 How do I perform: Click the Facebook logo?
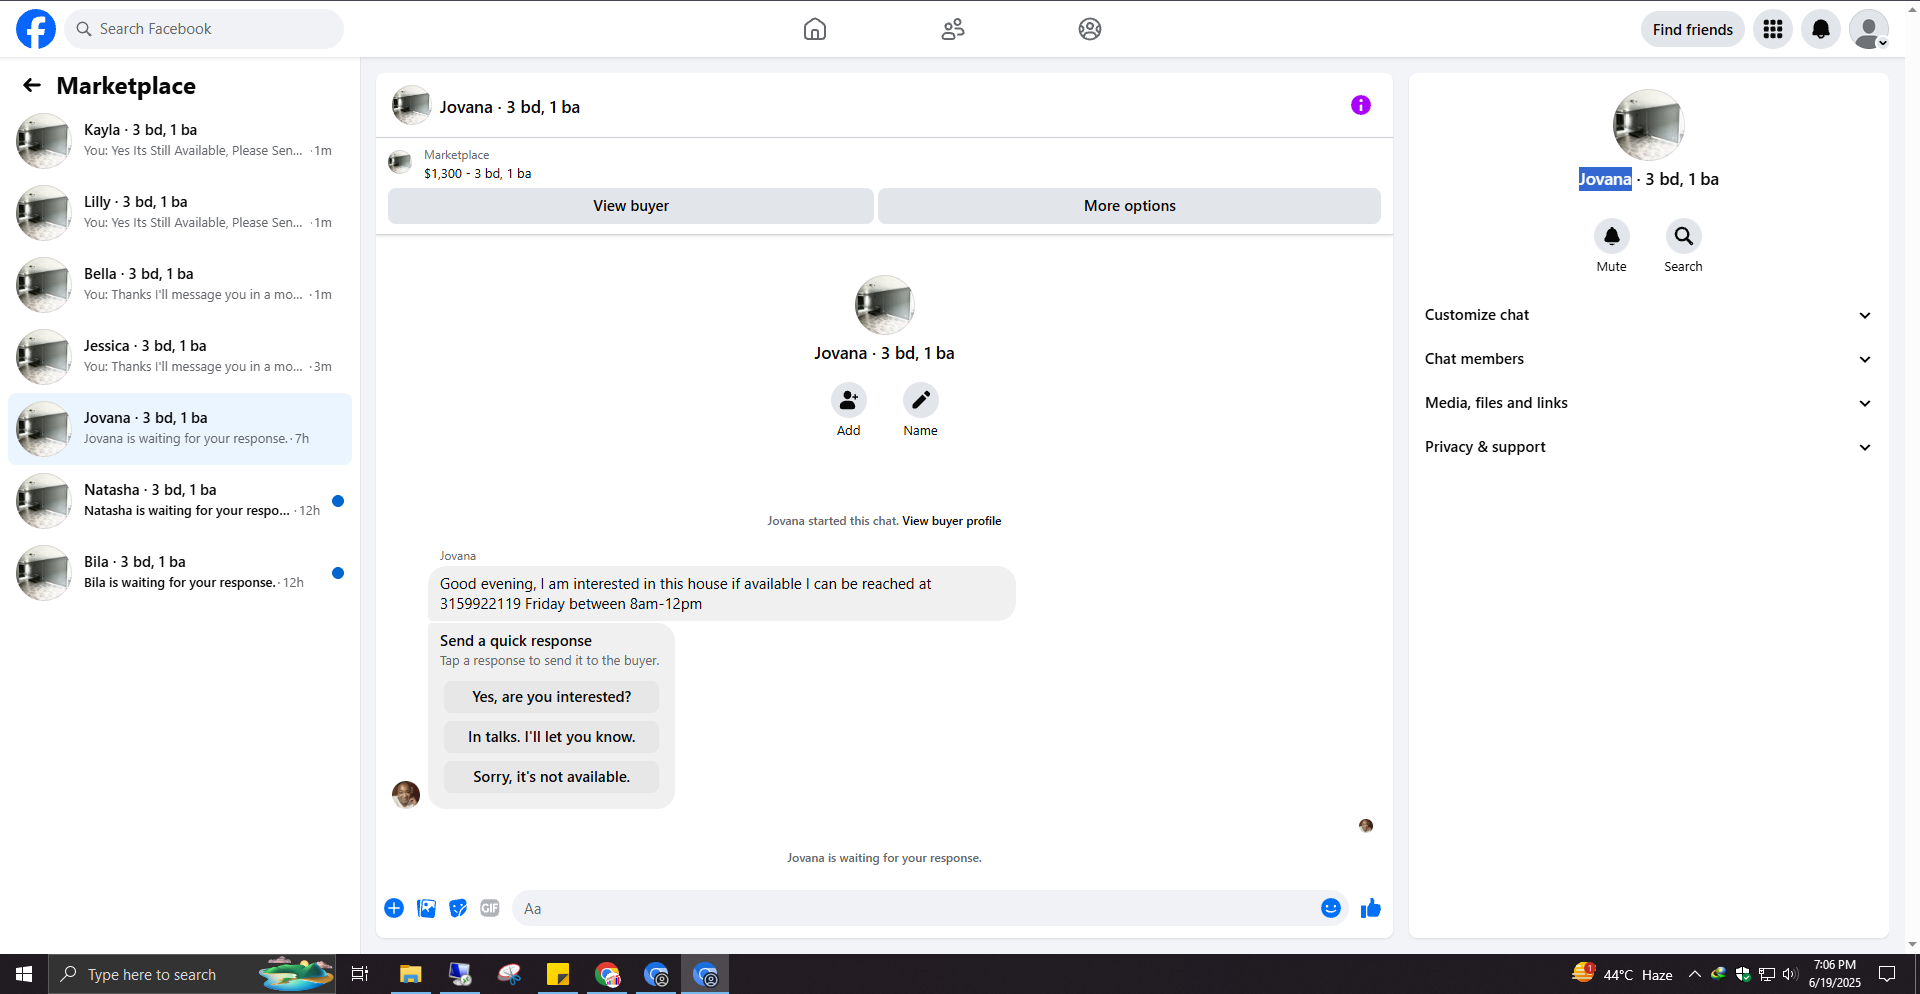(x=36, y=29)
